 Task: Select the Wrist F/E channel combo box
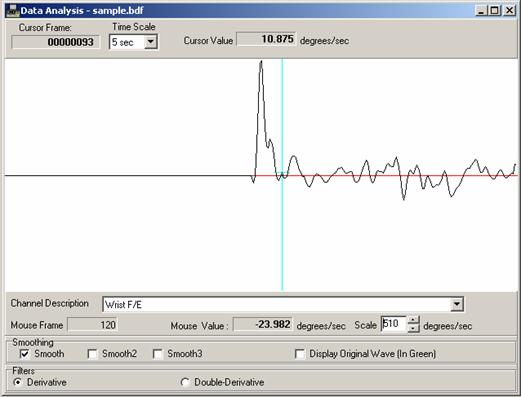[x=283, y=304]
